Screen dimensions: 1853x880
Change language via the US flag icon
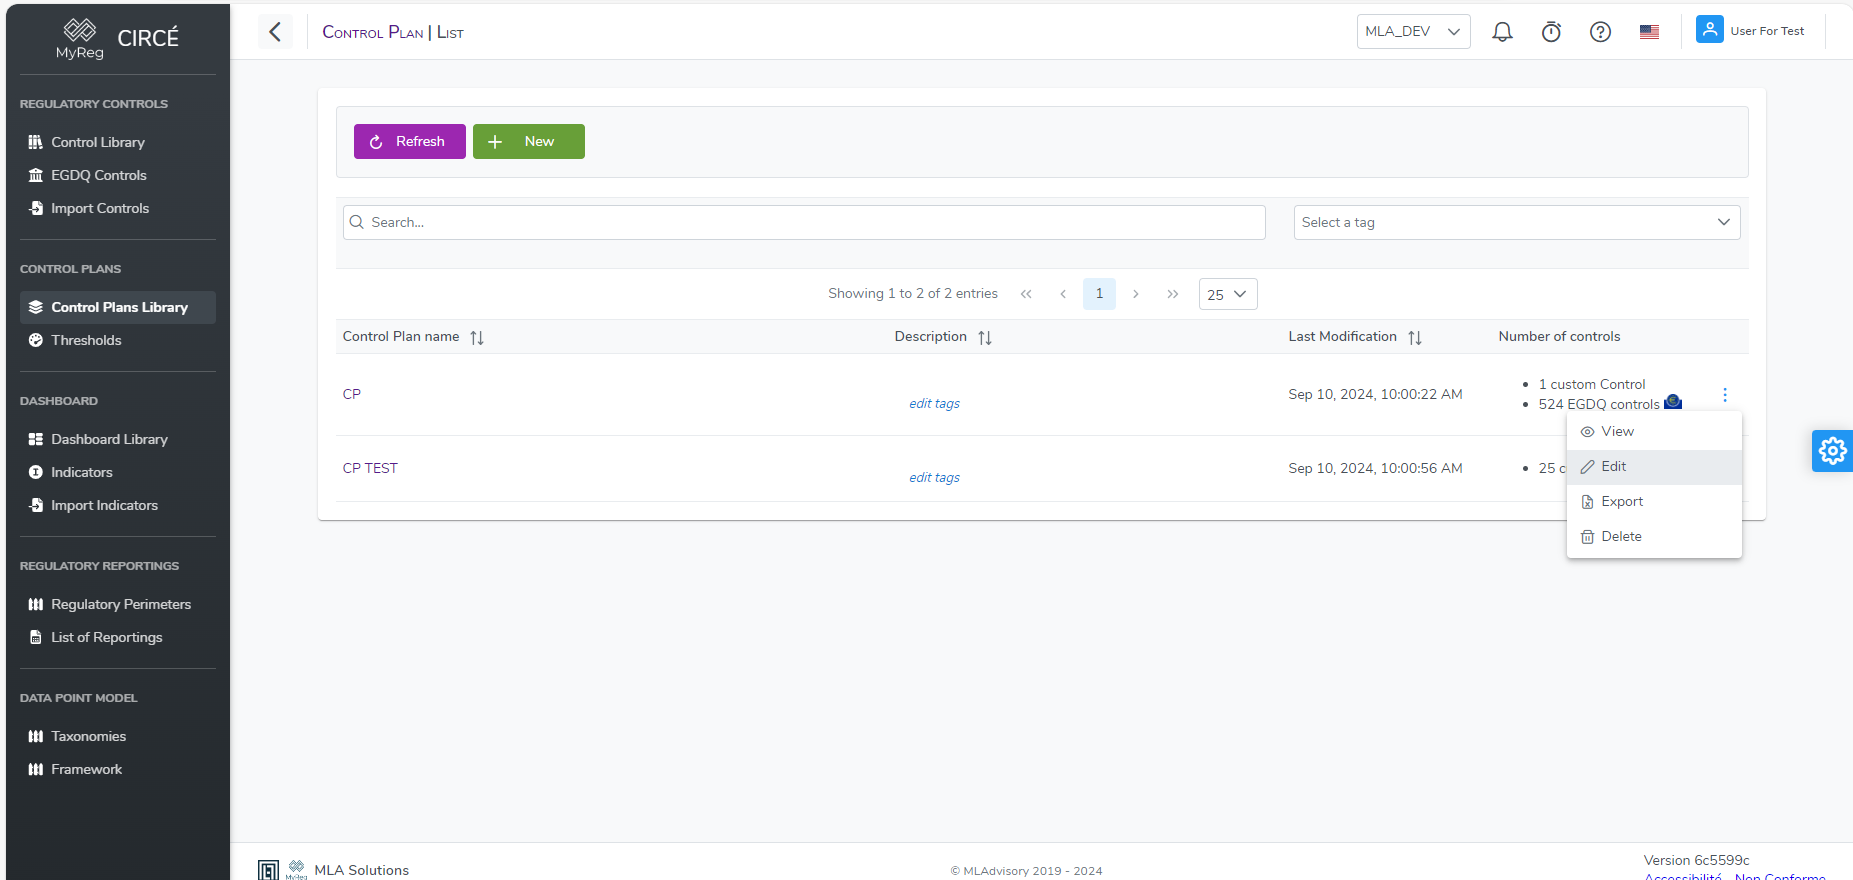coord(1649,32)
